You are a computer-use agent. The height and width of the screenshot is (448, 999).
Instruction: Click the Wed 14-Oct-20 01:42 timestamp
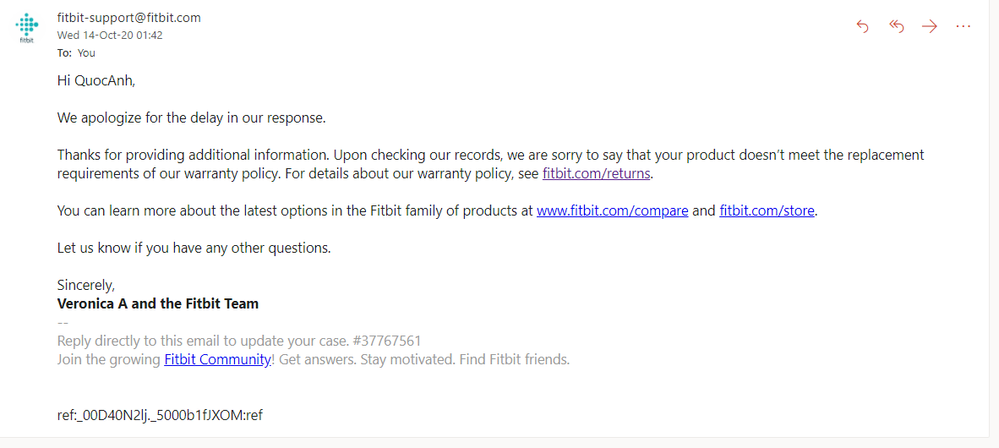click(x=110, y=35)
